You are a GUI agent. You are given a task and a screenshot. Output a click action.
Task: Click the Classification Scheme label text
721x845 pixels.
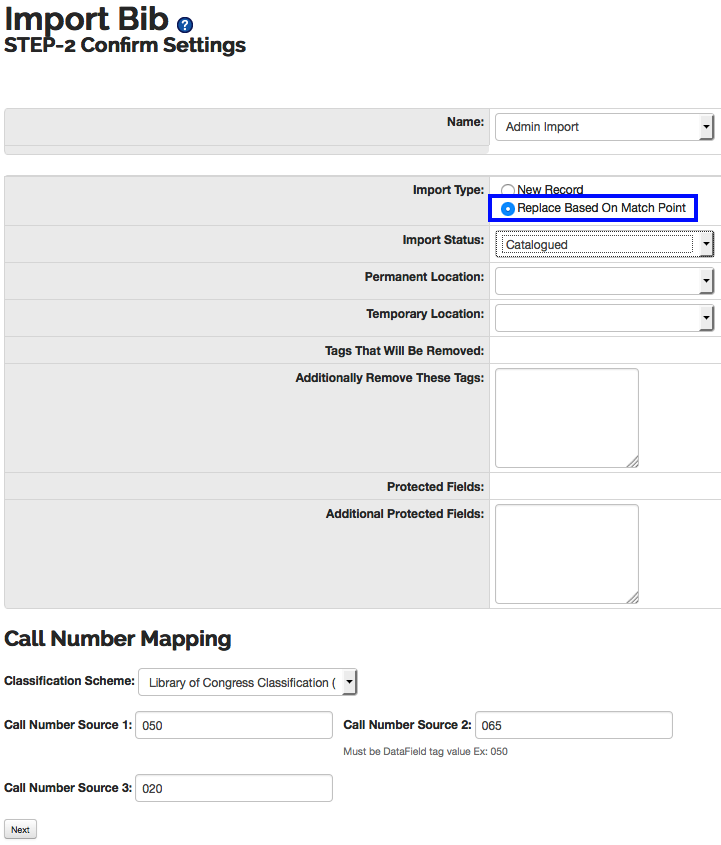tap(69, 681)
